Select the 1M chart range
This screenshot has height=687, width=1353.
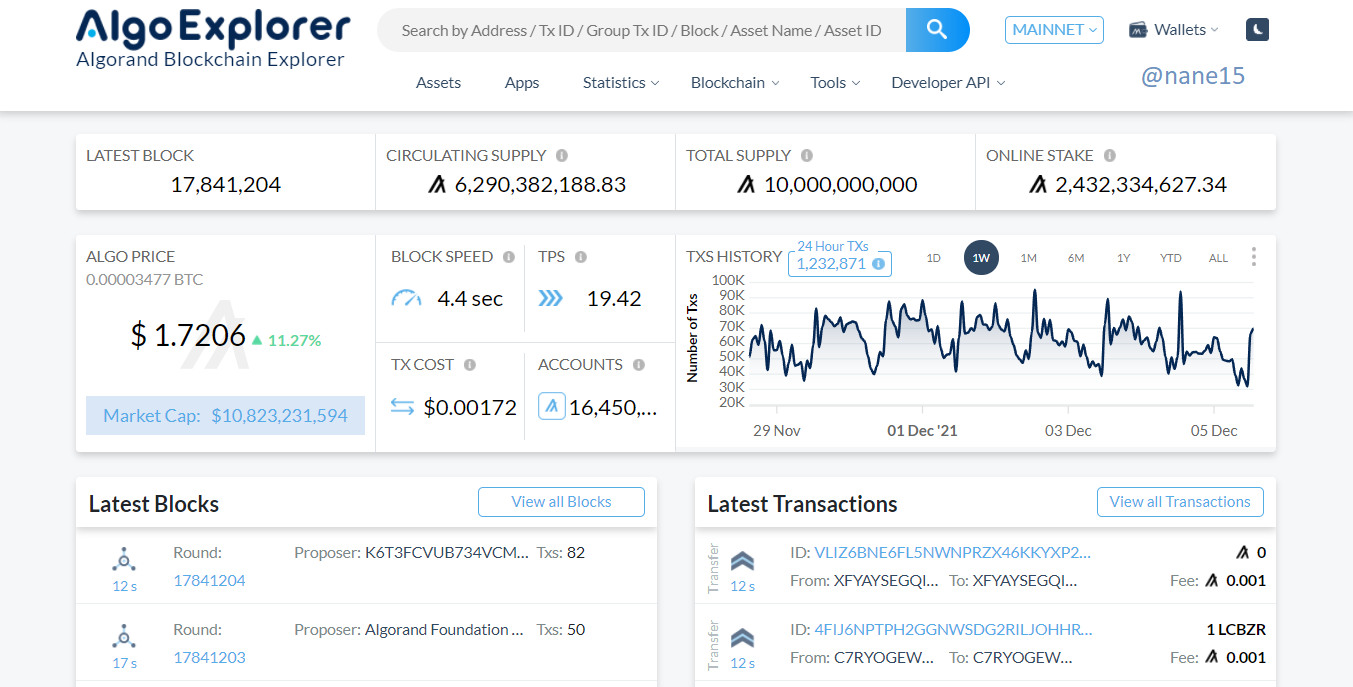1028,258
